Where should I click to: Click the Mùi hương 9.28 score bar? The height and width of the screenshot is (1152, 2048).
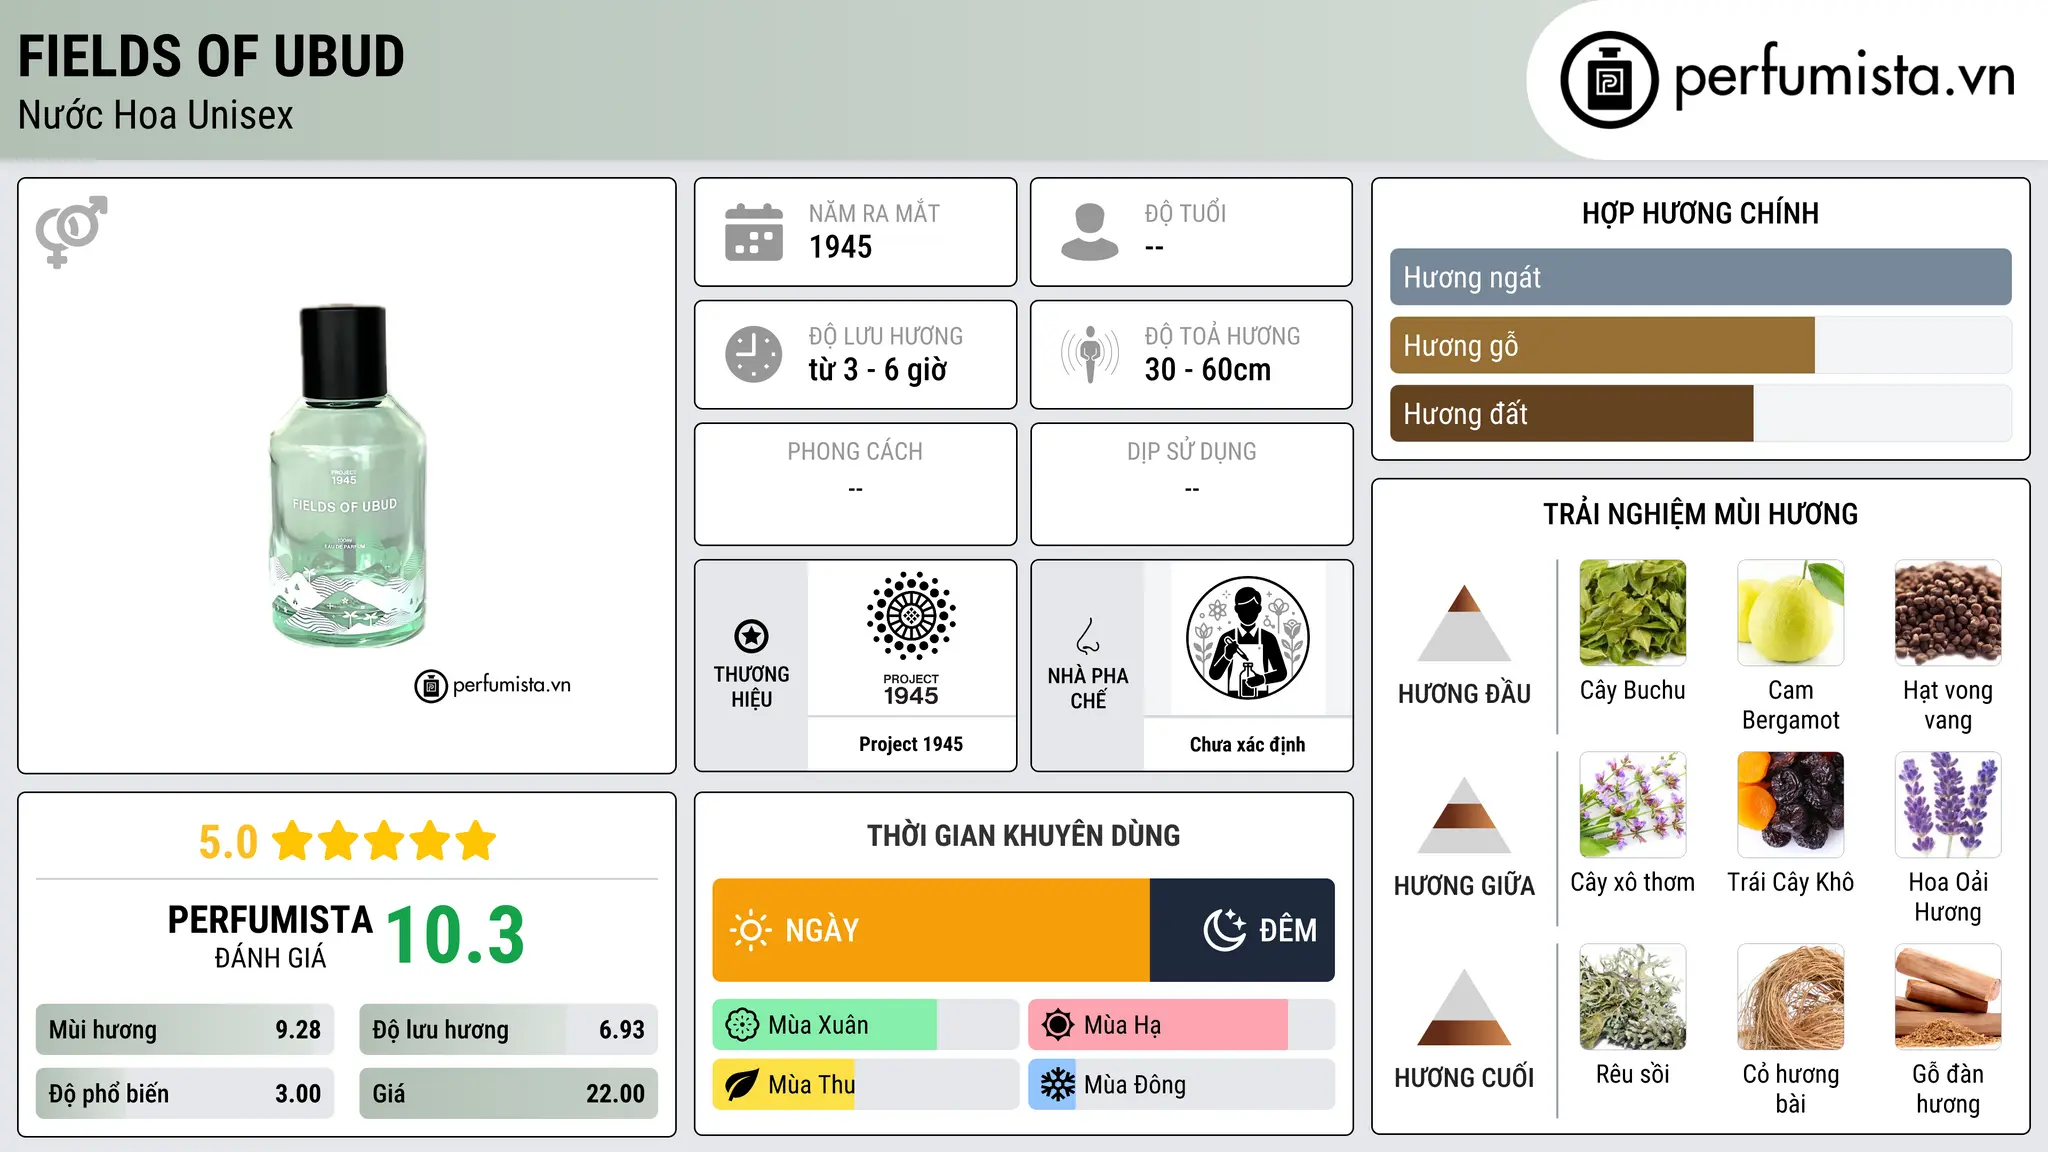pyautogui.click(x=185, y=1030)
